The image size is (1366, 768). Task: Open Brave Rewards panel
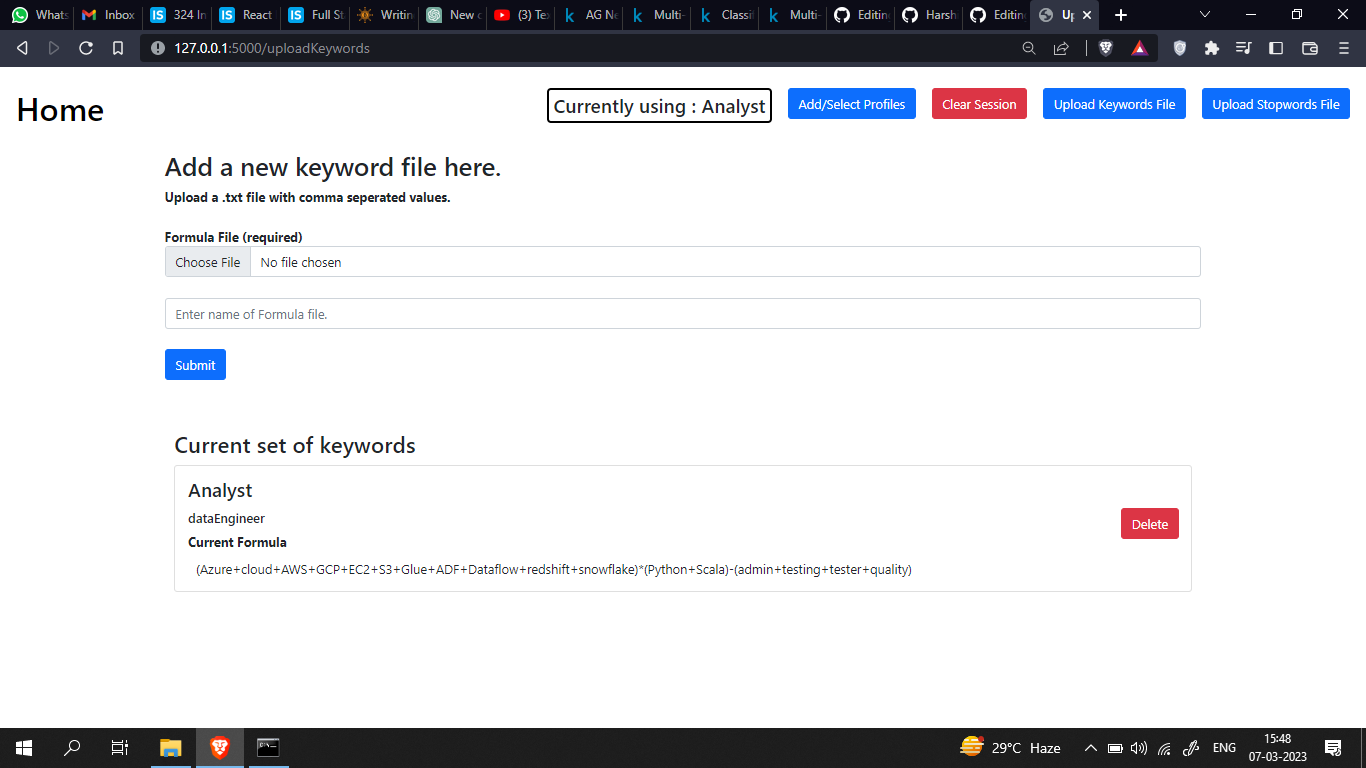pos(1139,47)
